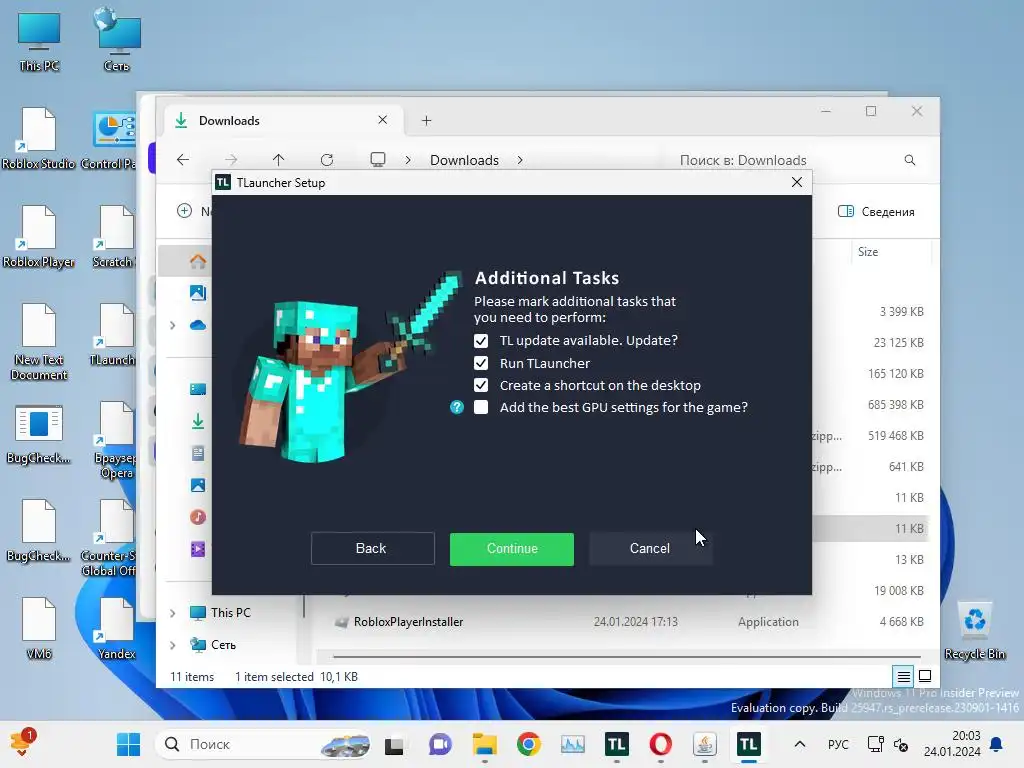The image size is (1024, 768).
Task: Expand the OneDrive tree chevron
Action: (x=172, y=325)
